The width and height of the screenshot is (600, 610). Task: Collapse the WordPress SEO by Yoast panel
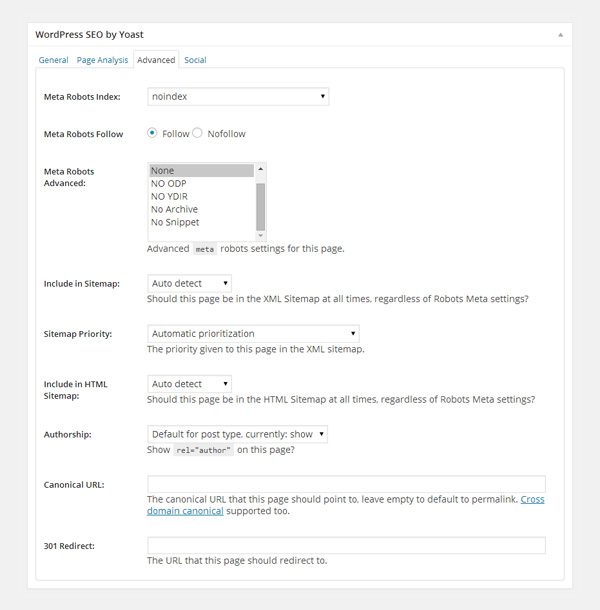pos(560,35)
